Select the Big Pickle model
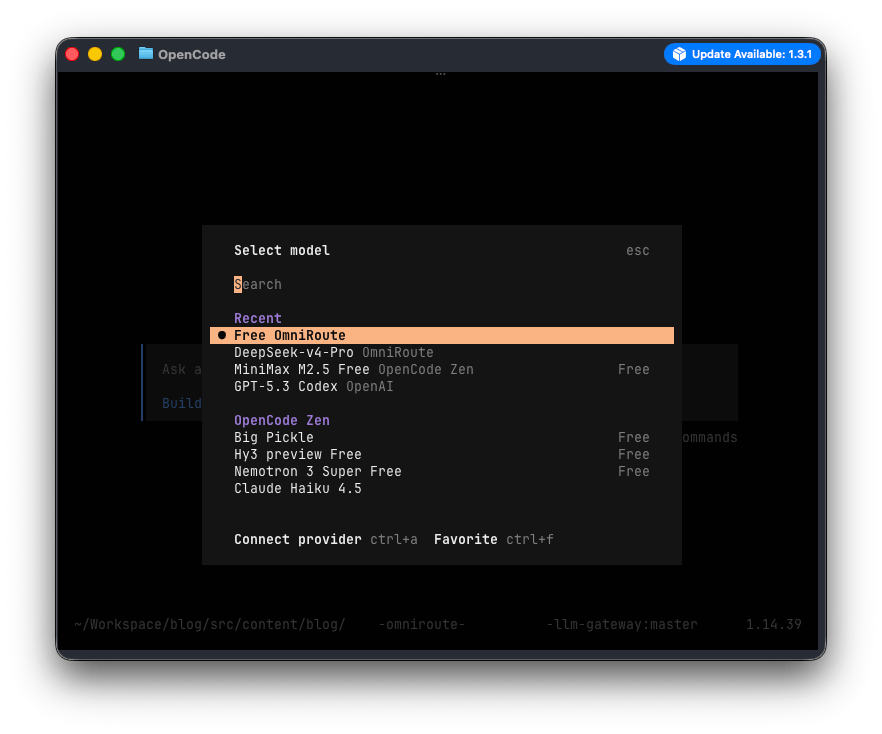Viewport: 882px width, 734px height. [442, 438]
